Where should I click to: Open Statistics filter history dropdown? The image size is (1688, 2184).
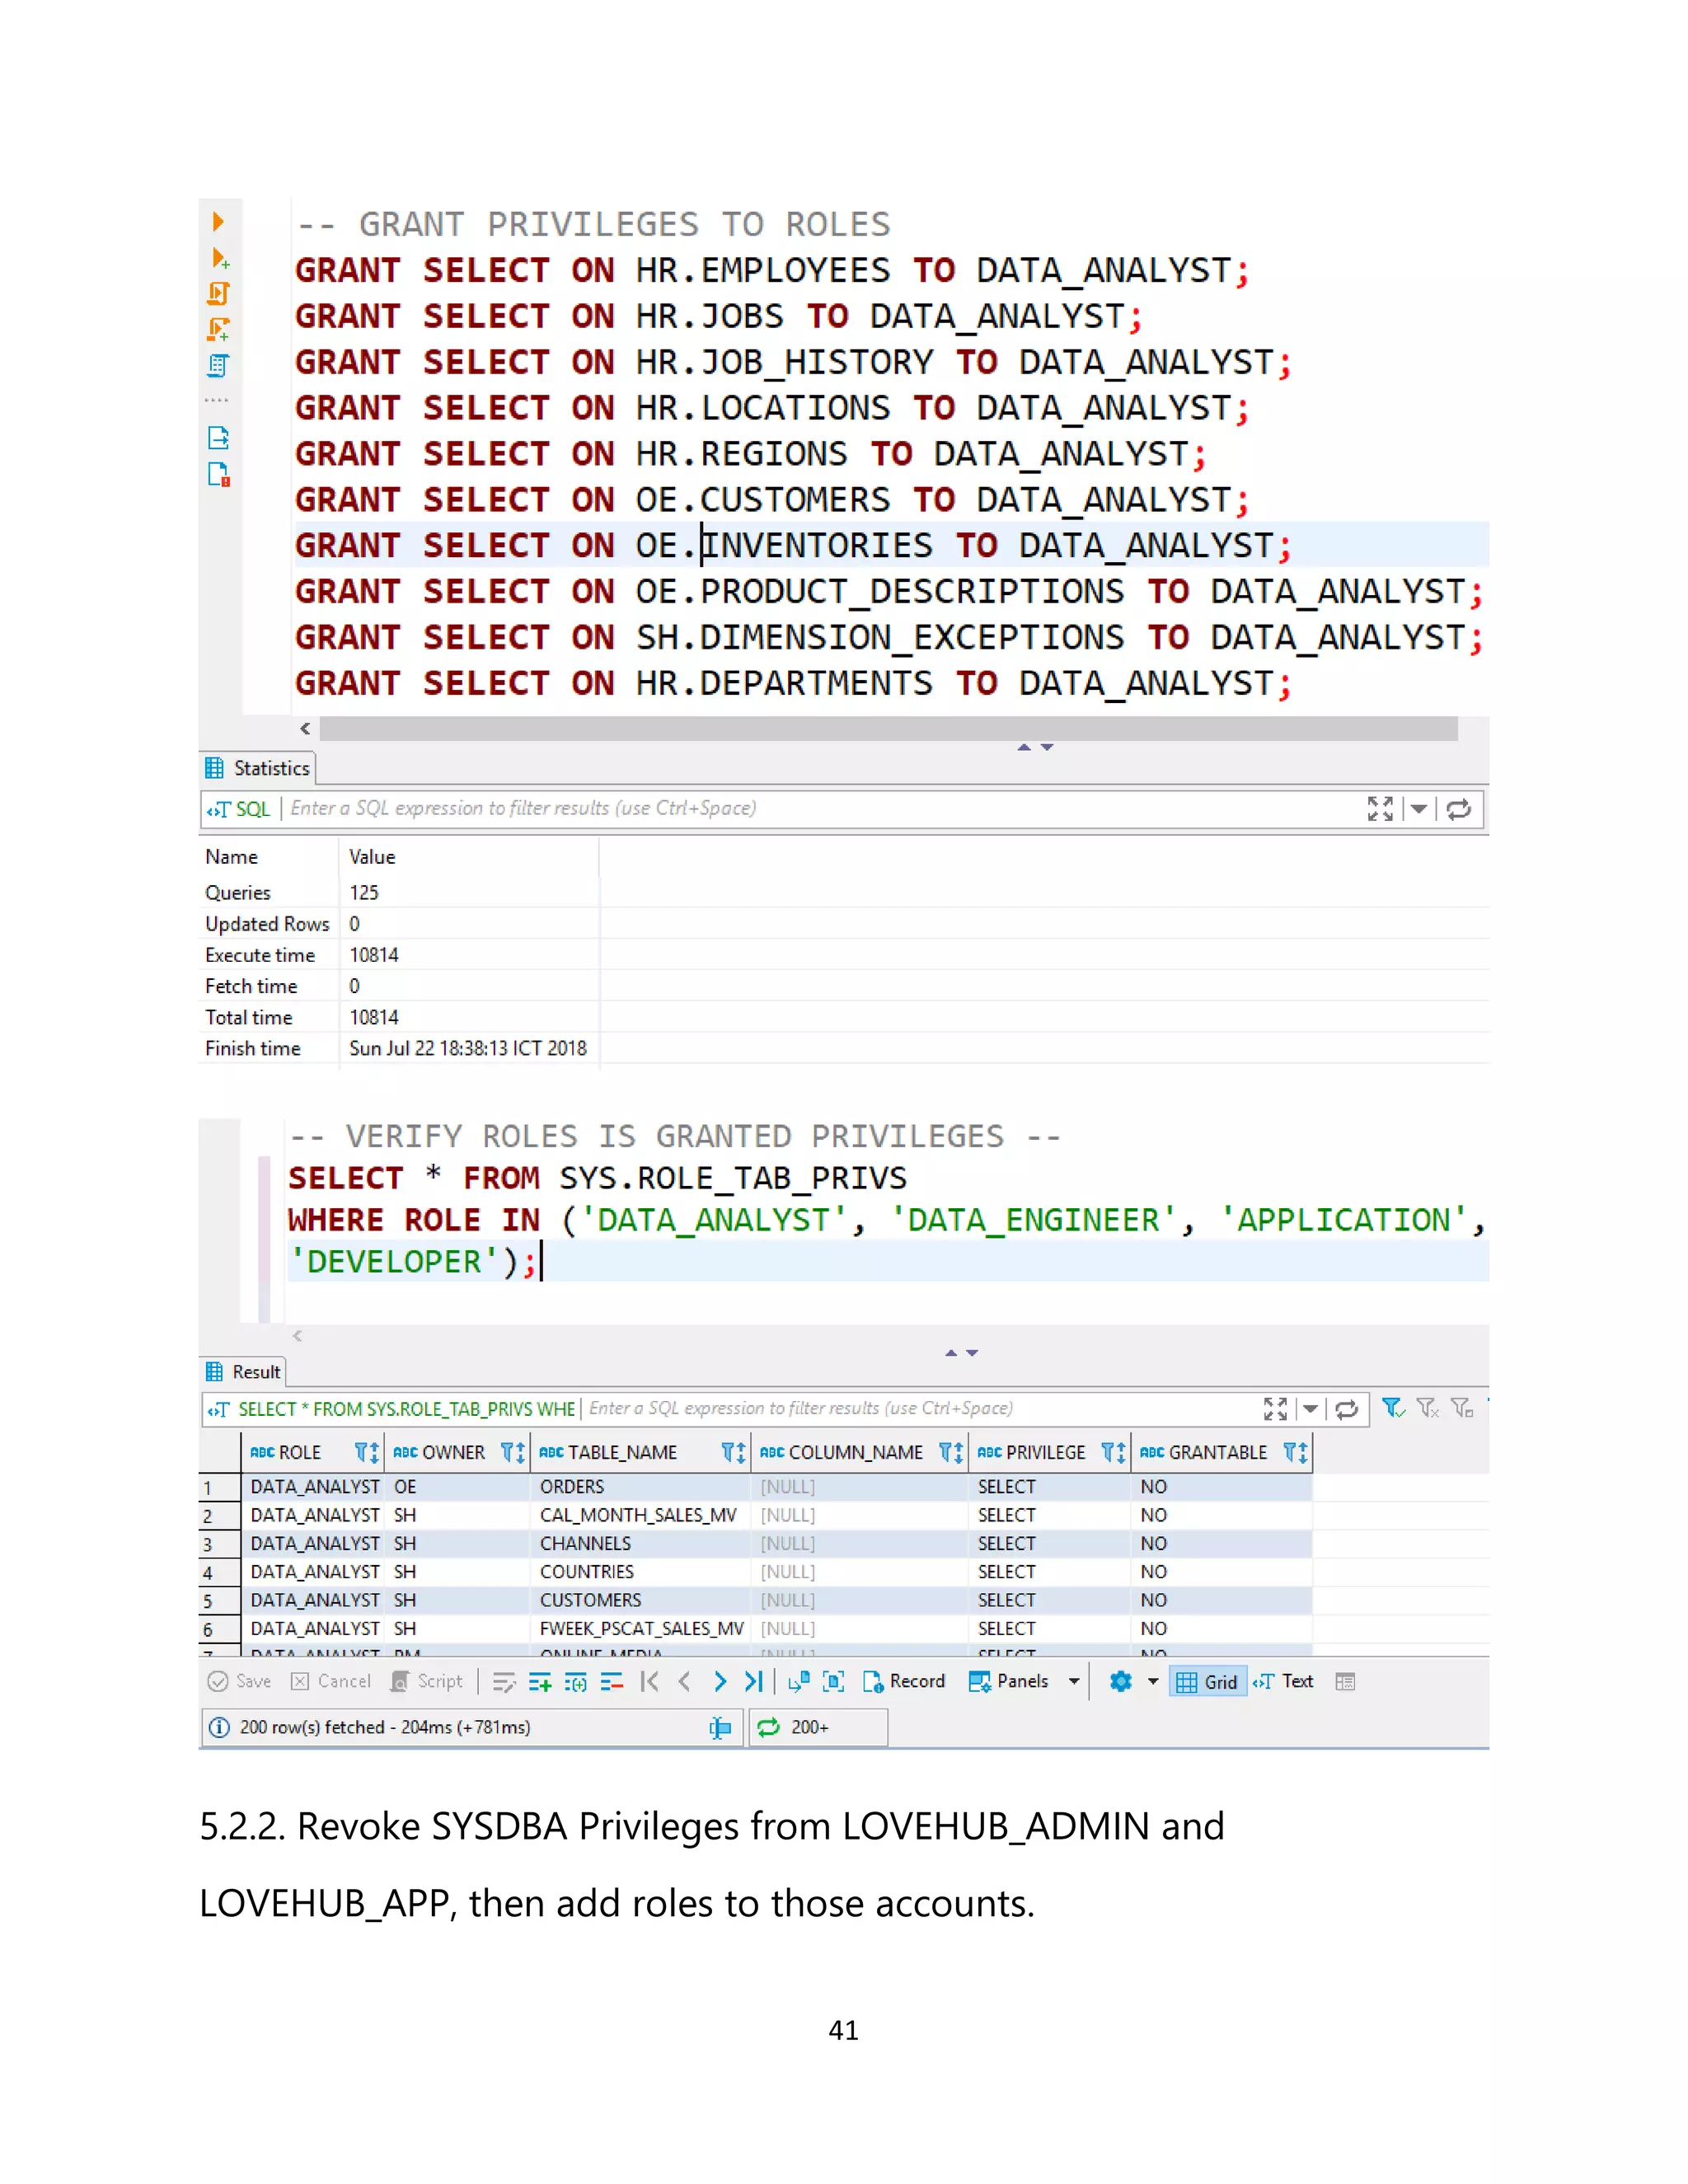(1418, 809)
